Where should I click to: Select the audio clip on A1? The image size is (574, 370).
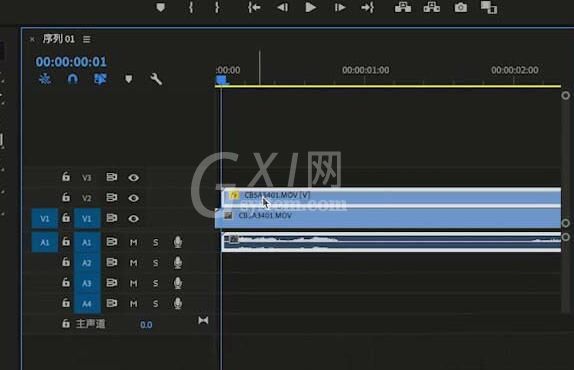(391, 242)
